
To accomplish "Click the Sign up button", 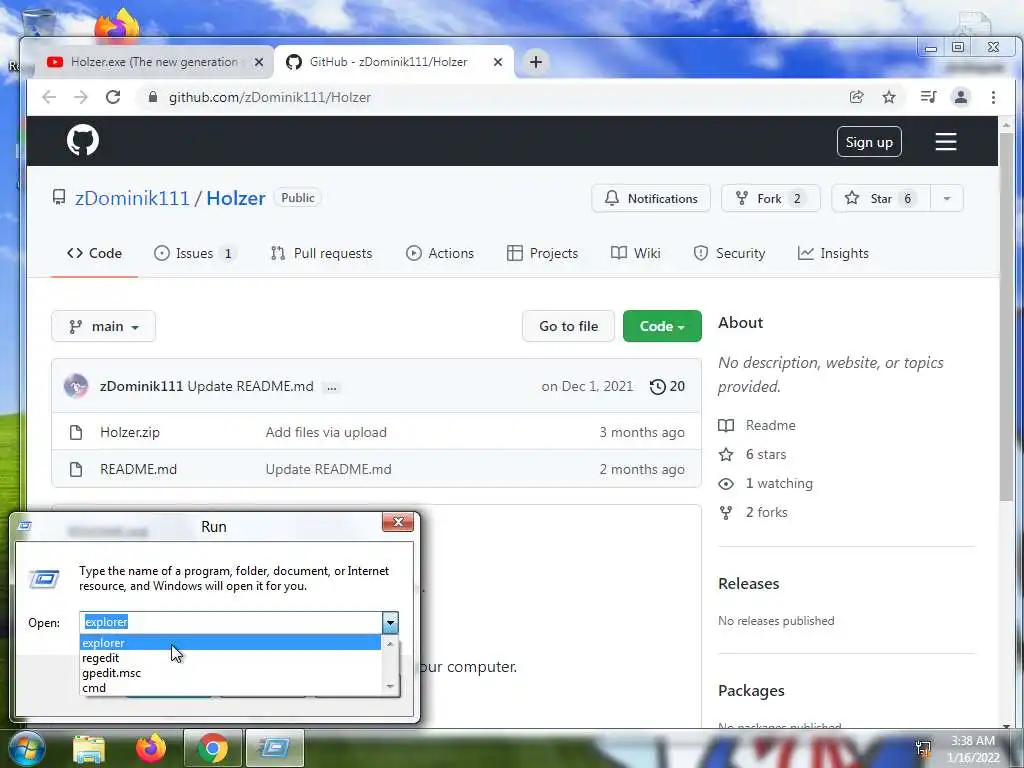I will point(869,142).
